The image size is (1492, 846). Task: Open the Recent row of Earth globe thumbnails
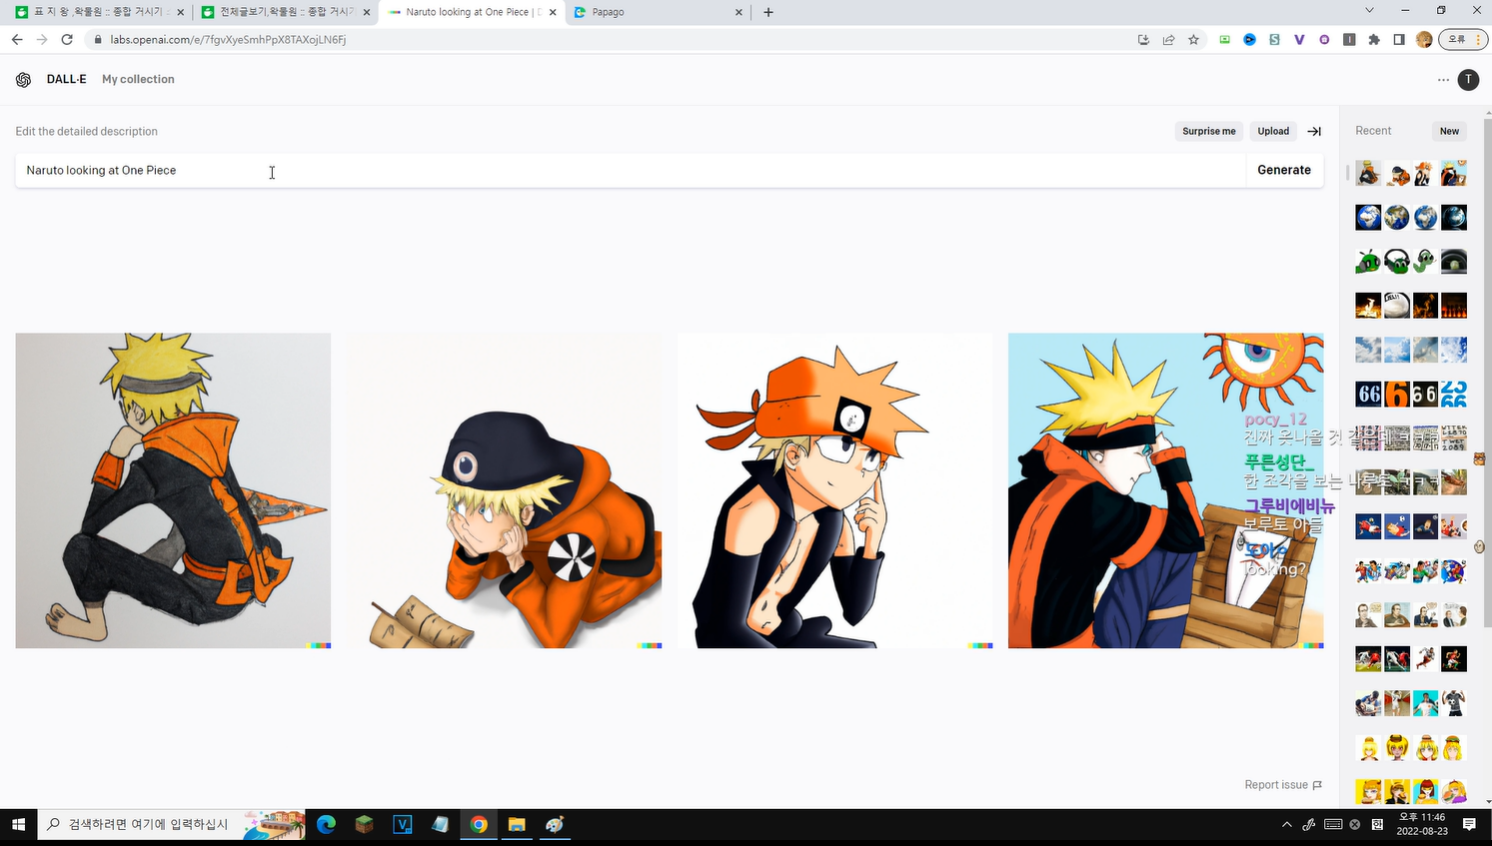[1411, 218]
